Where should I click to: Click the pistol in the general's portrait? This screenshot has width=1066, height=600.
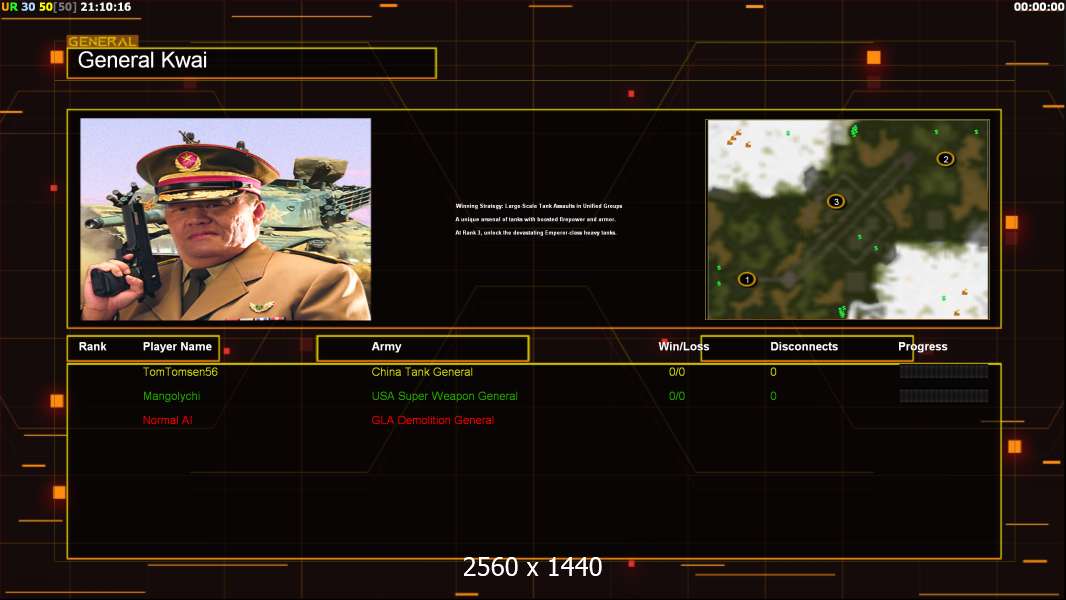128,249
